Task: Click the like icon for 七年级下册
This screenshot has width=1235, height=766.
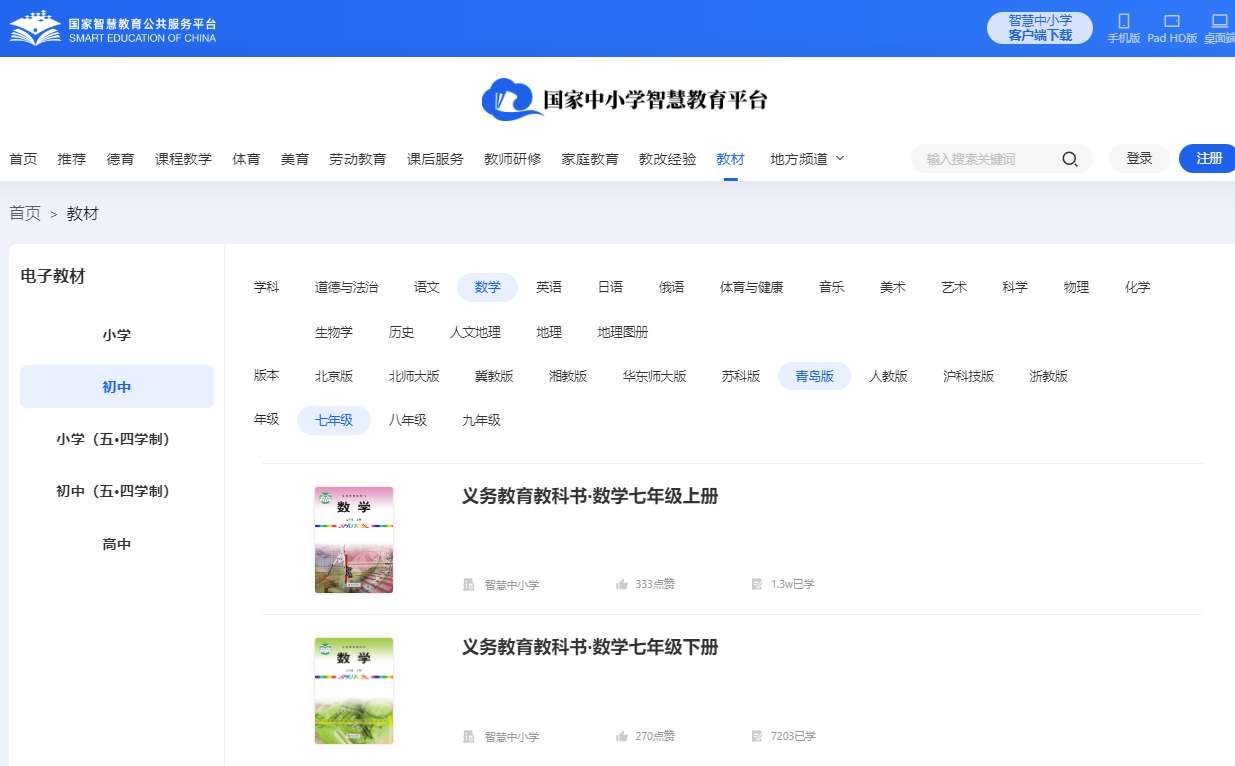Action: (622, 736)
